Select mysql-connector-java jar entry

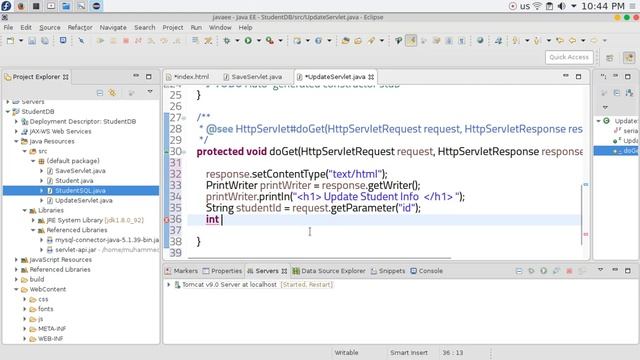point(107,240)
